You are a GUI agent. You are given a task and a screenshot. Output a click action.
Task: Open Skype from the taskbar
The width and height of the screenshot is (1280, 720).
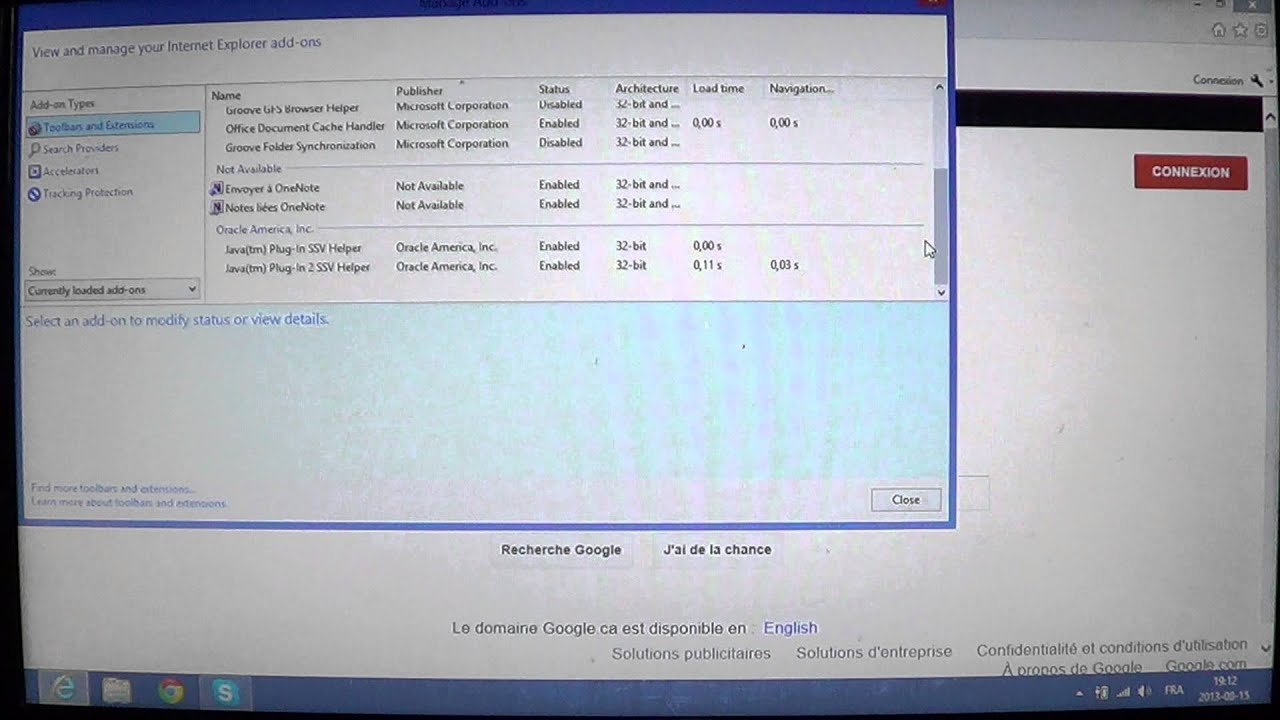click(225, 691)
